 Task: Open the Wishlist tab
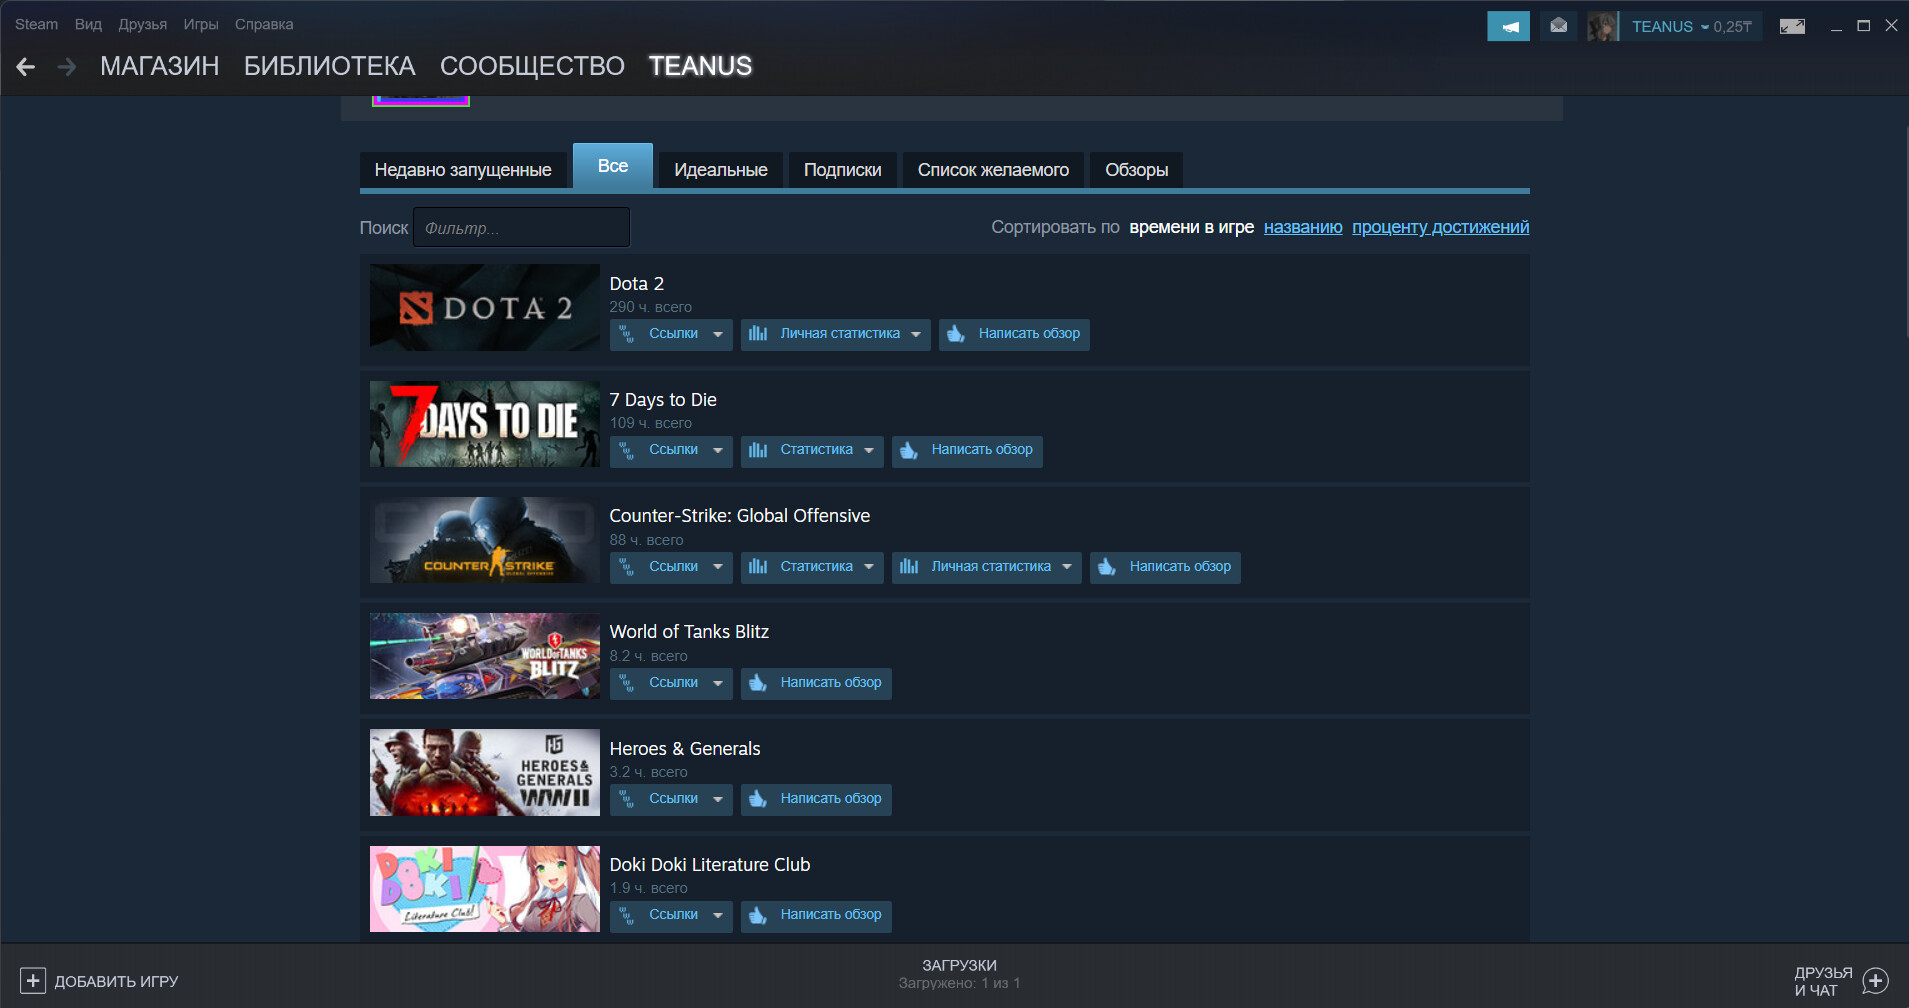[x=993, y=170]
